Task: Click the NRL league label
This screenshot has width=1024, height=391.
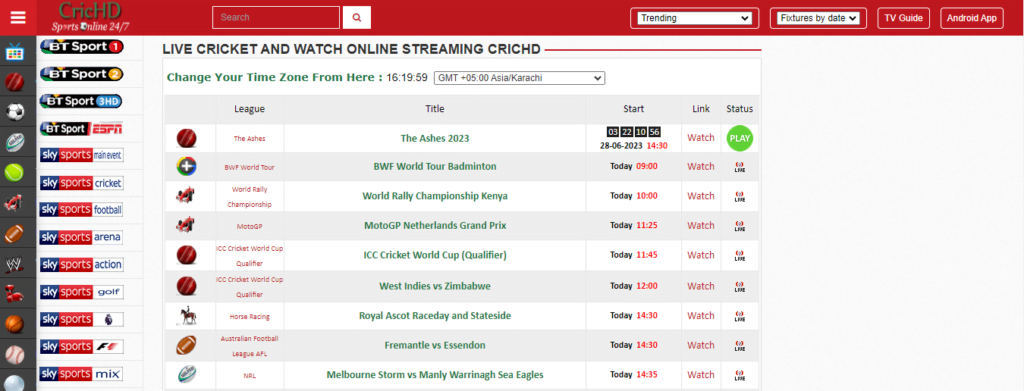Action: coord(249,375)
